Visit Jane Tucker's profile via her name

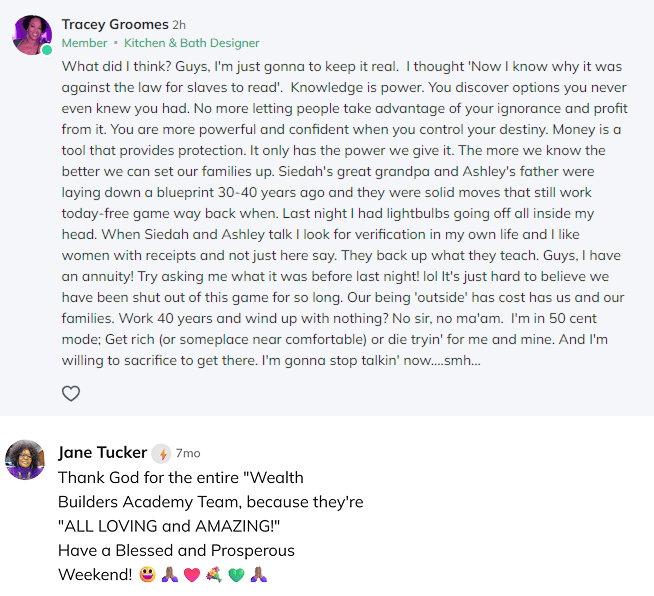(x=102, y=453)
